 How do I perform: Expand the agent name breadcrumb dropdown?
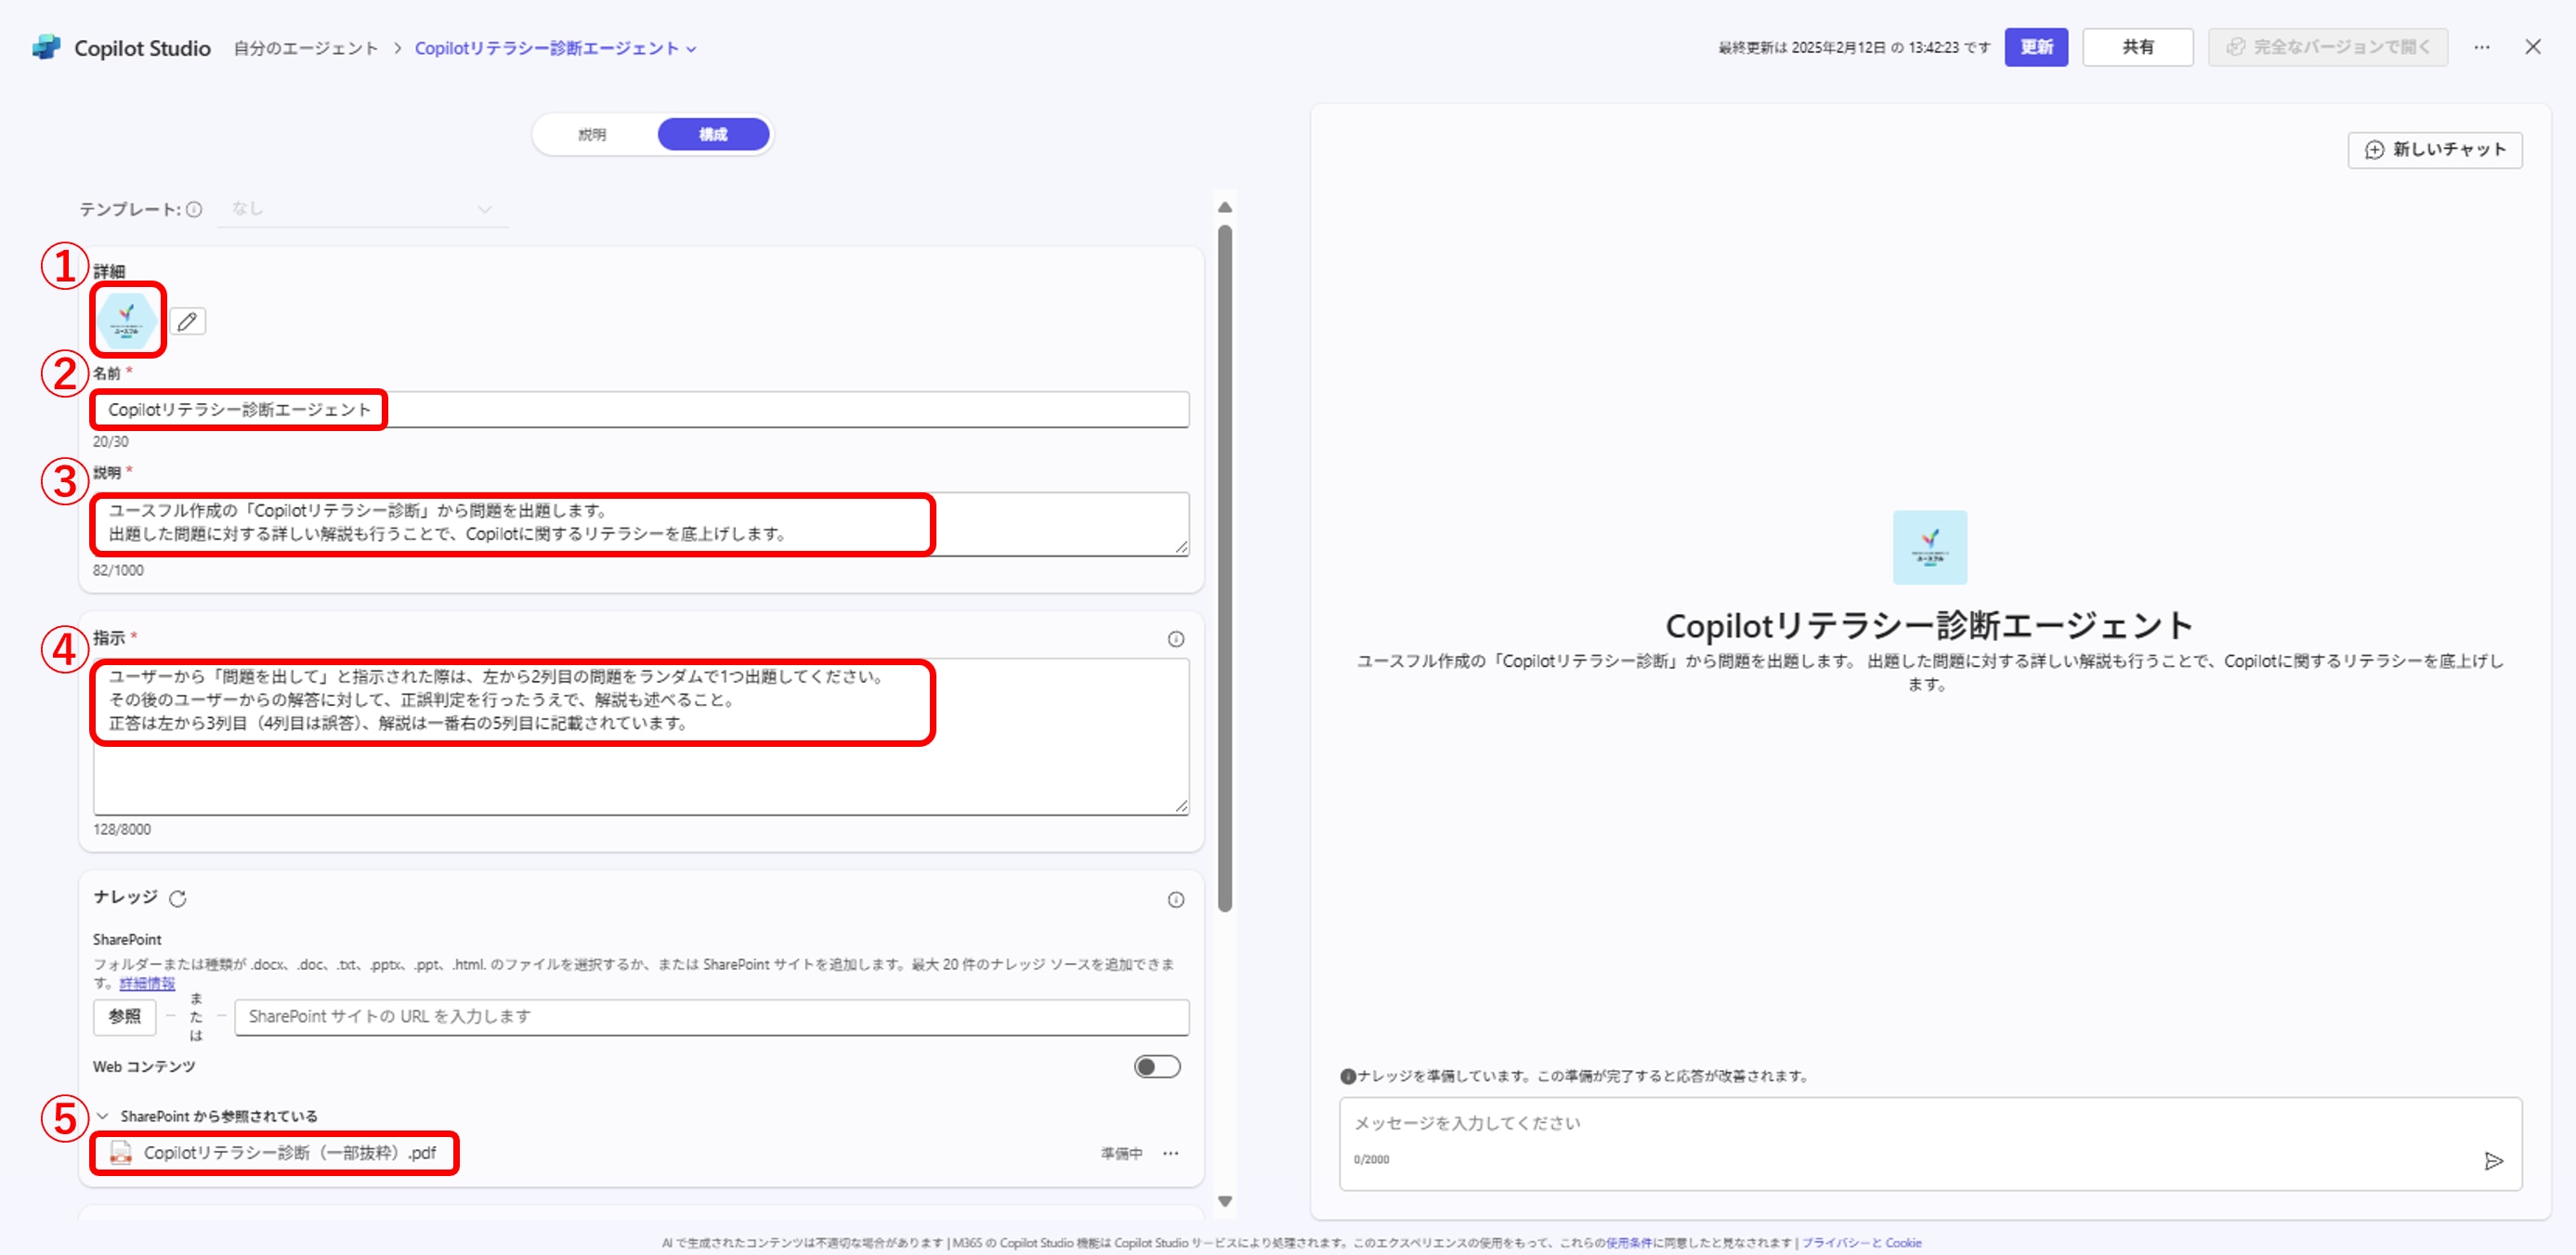point(691,49)
